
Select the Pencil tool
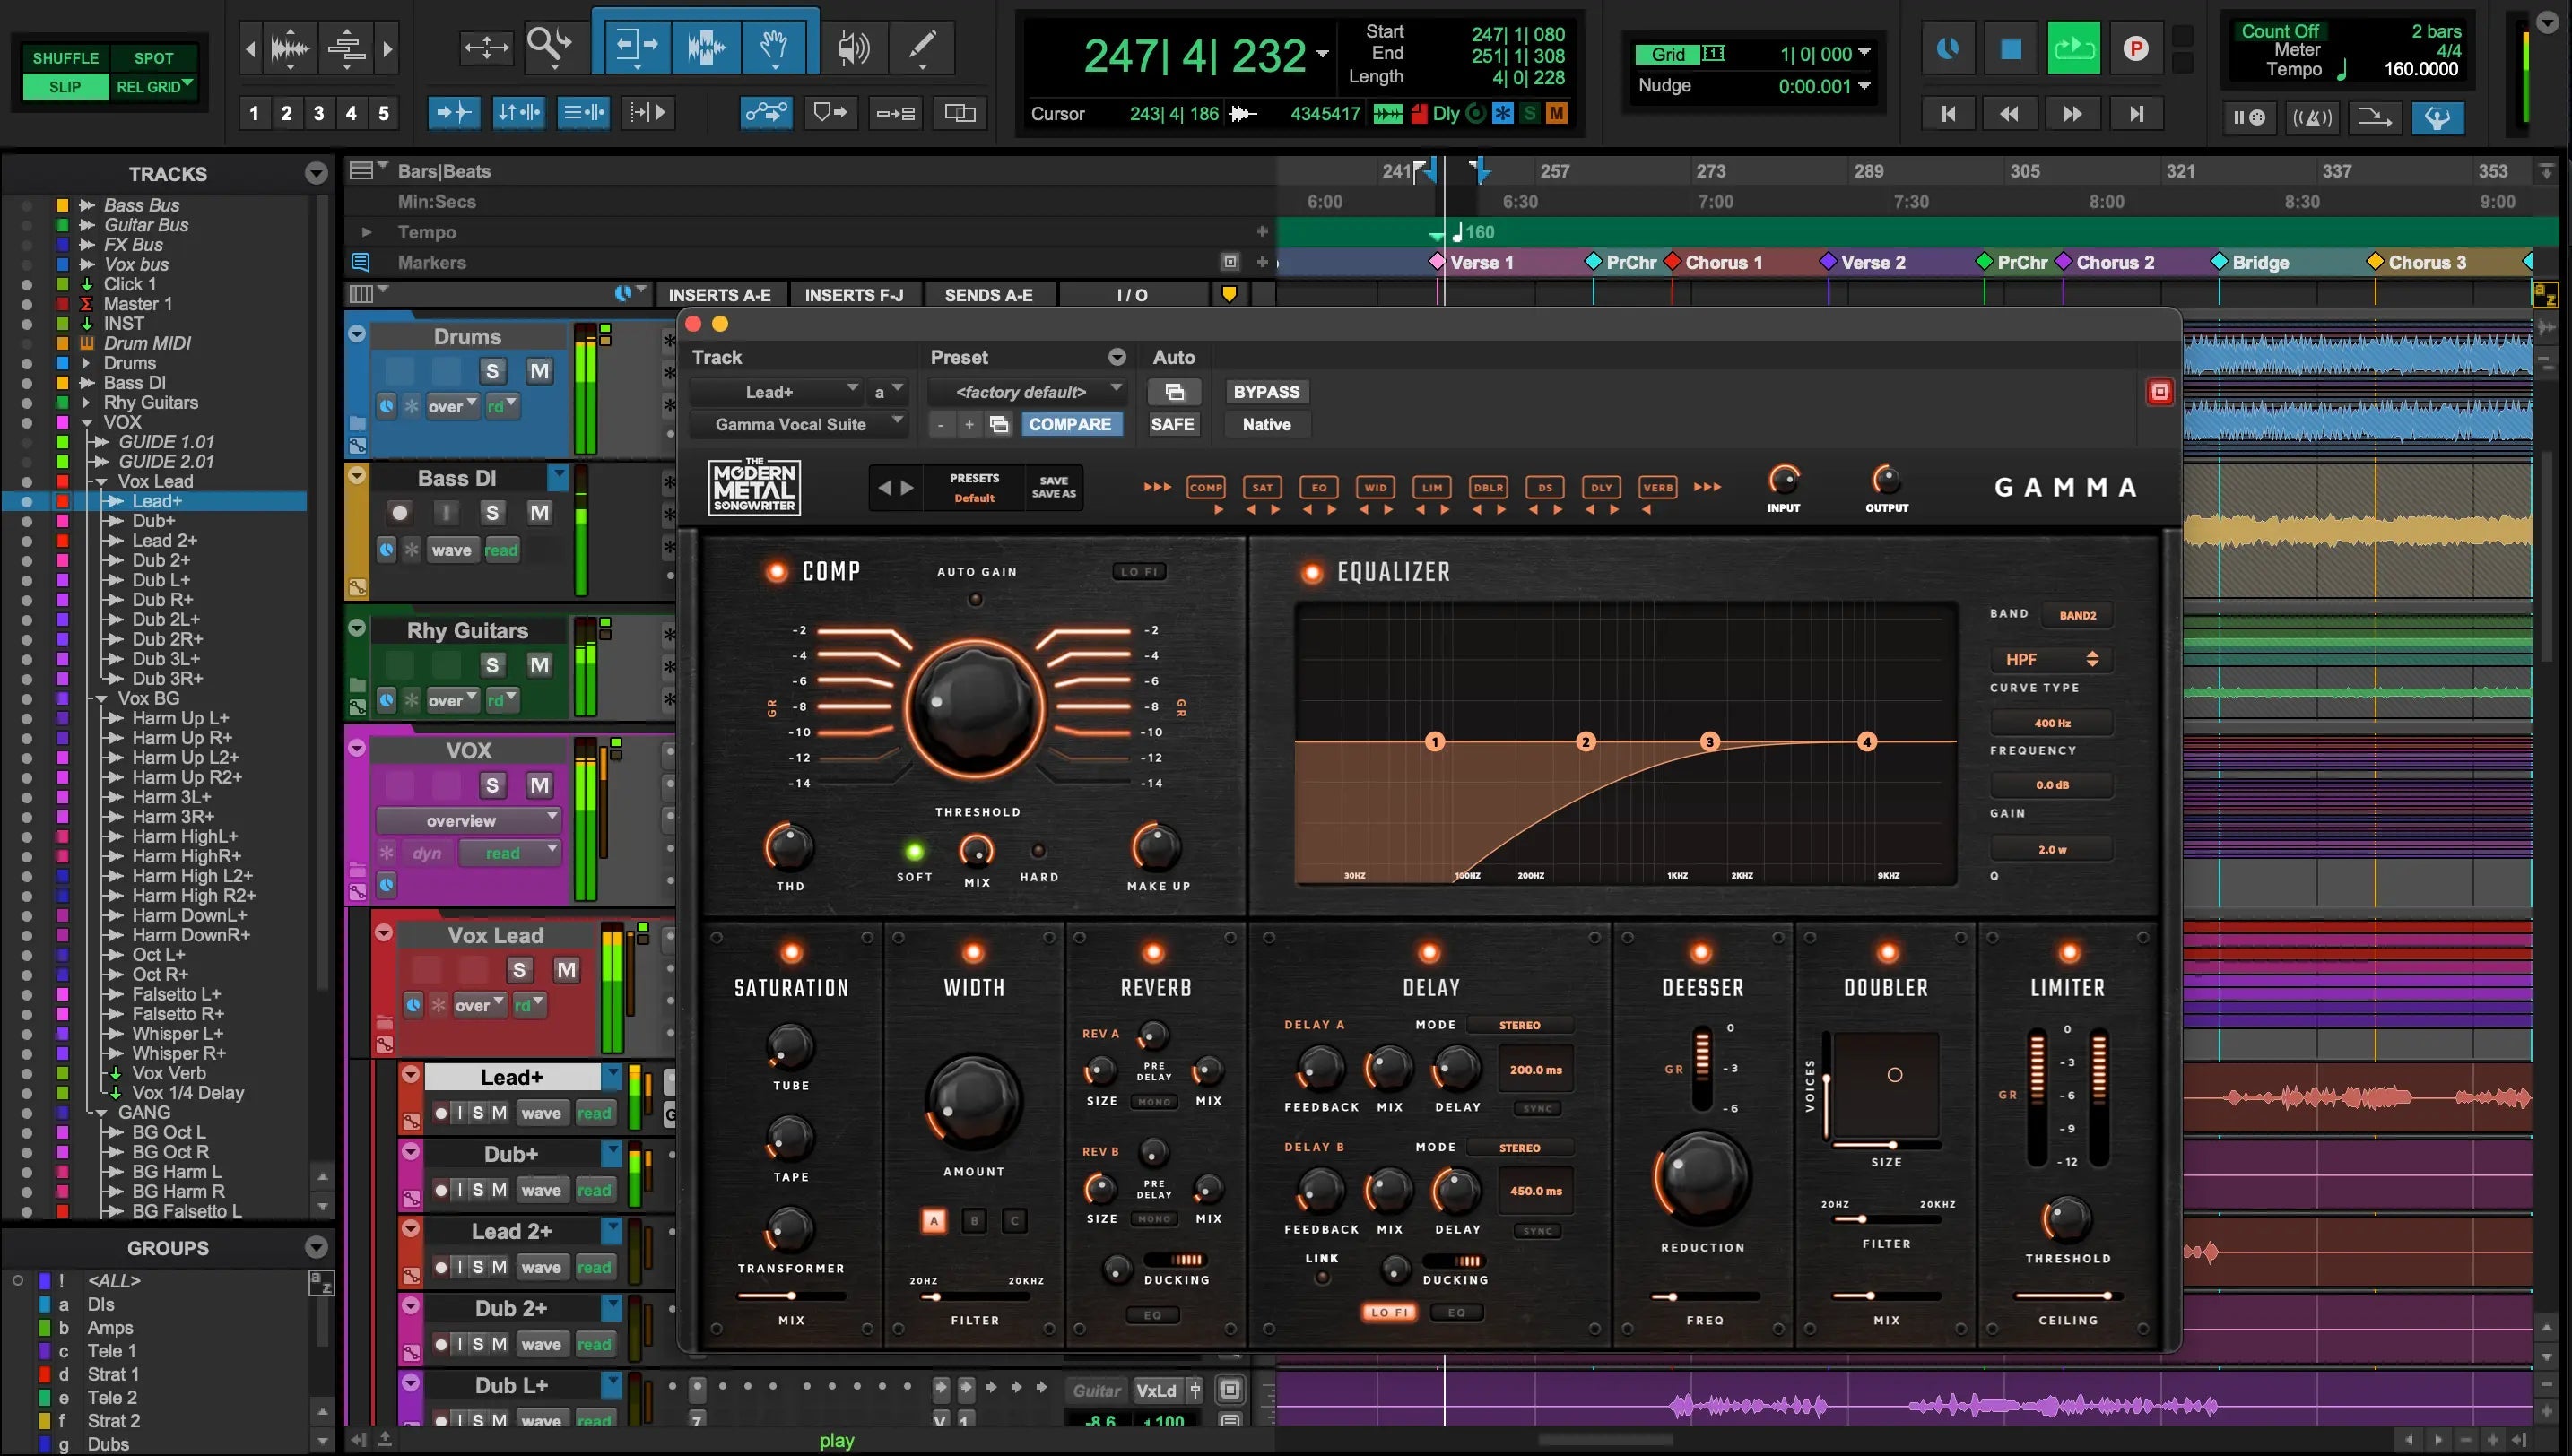[921, 46]
